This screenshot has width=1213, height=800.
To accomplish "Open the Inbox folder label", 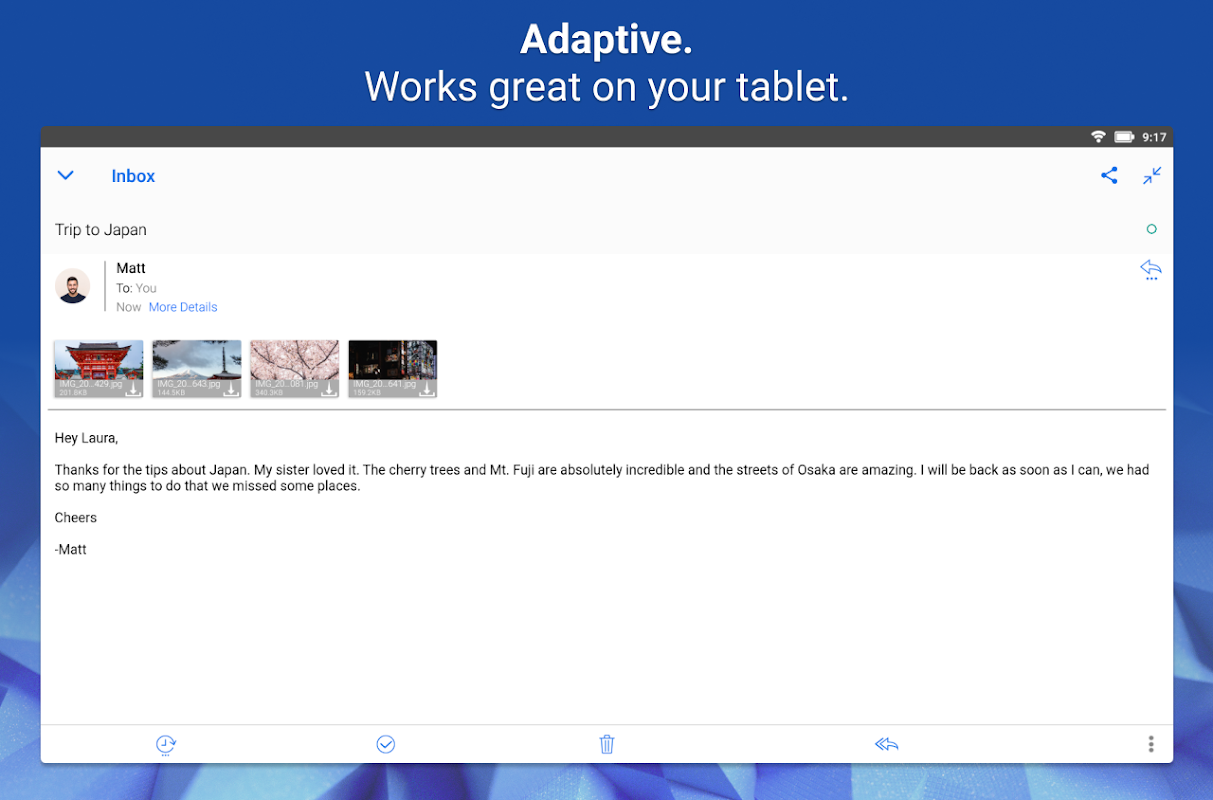I will (133, 176).
